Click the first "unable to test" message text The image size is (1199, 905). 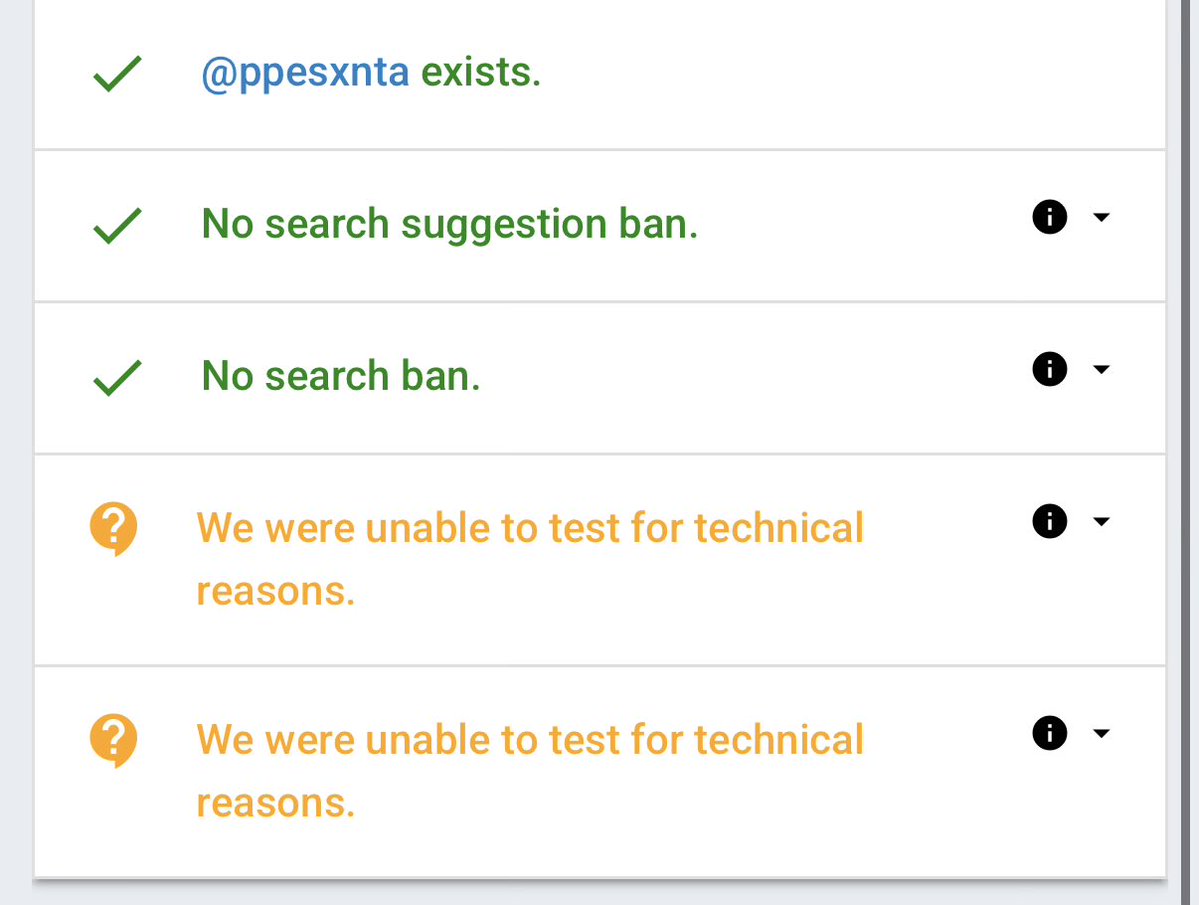click(530, 529)
